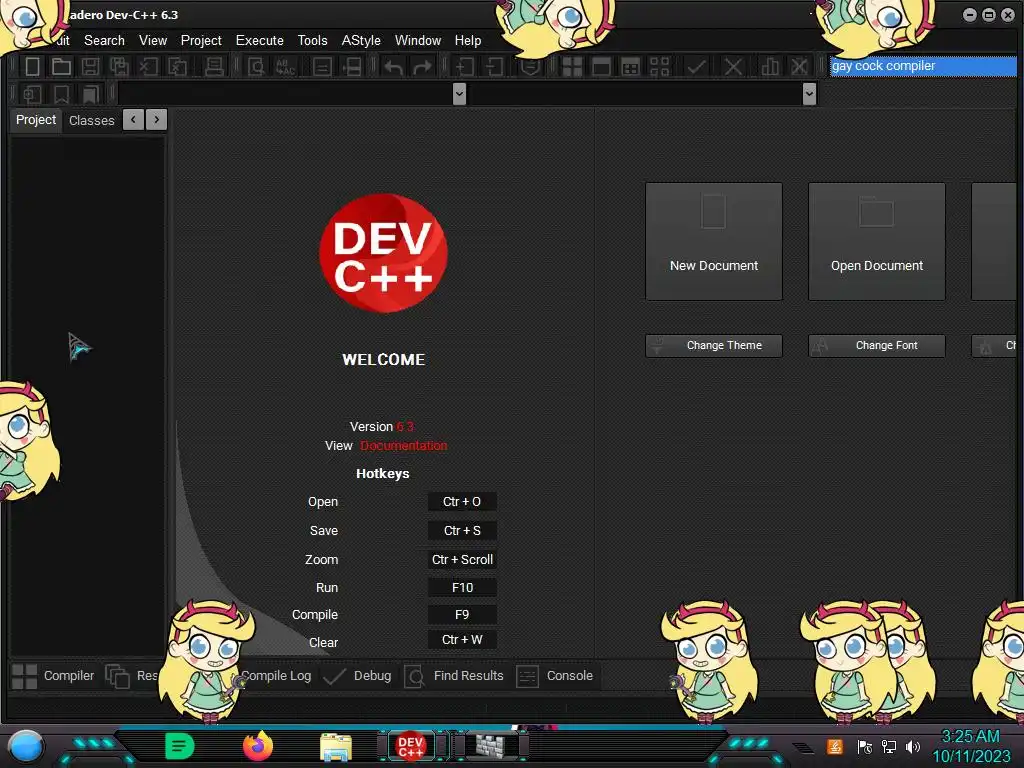Open the Console bottom tab
This screenshot has width=1024, height=768.
click(x=554, y=676)
